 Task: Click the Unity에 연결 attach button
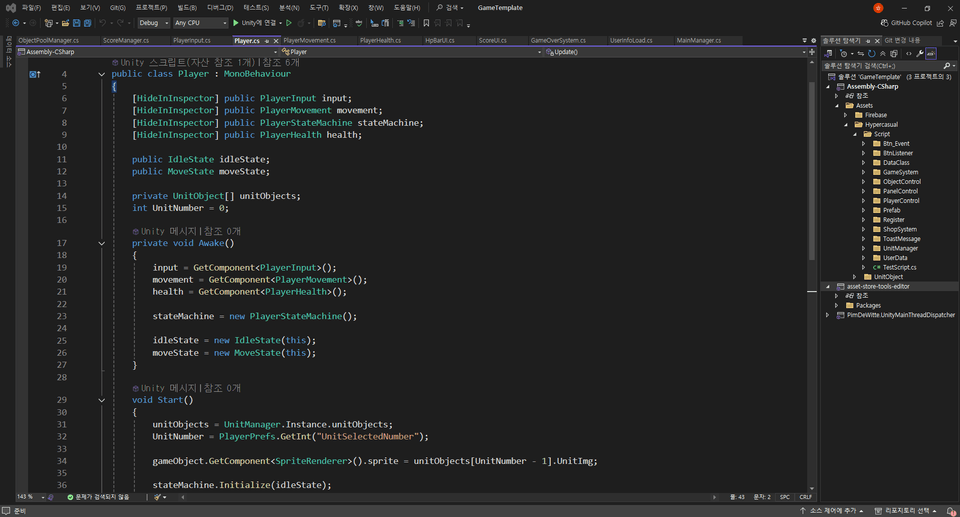pos(254,23)
